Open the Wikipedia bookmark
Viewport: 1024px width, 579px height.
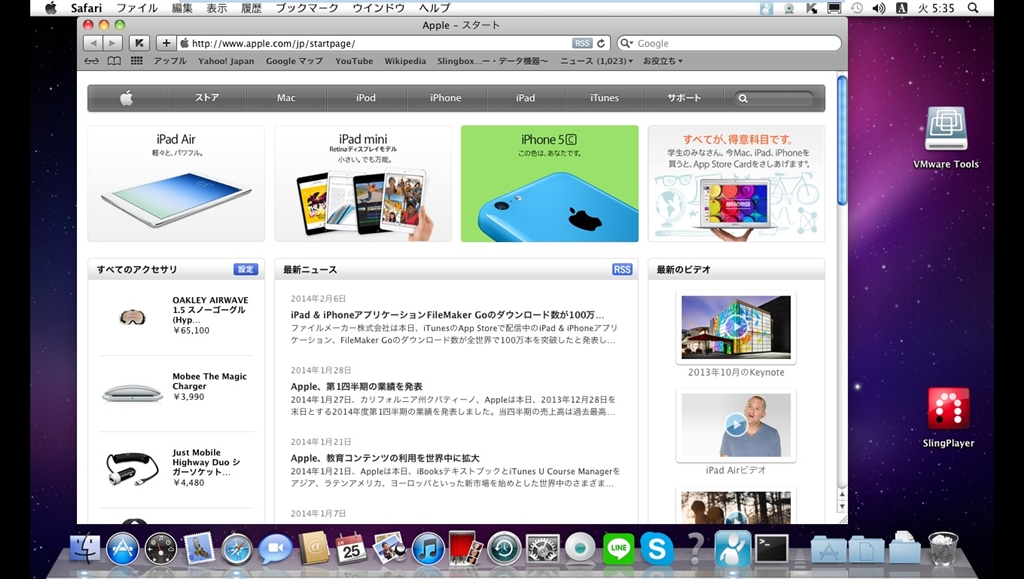click(405, 61)
